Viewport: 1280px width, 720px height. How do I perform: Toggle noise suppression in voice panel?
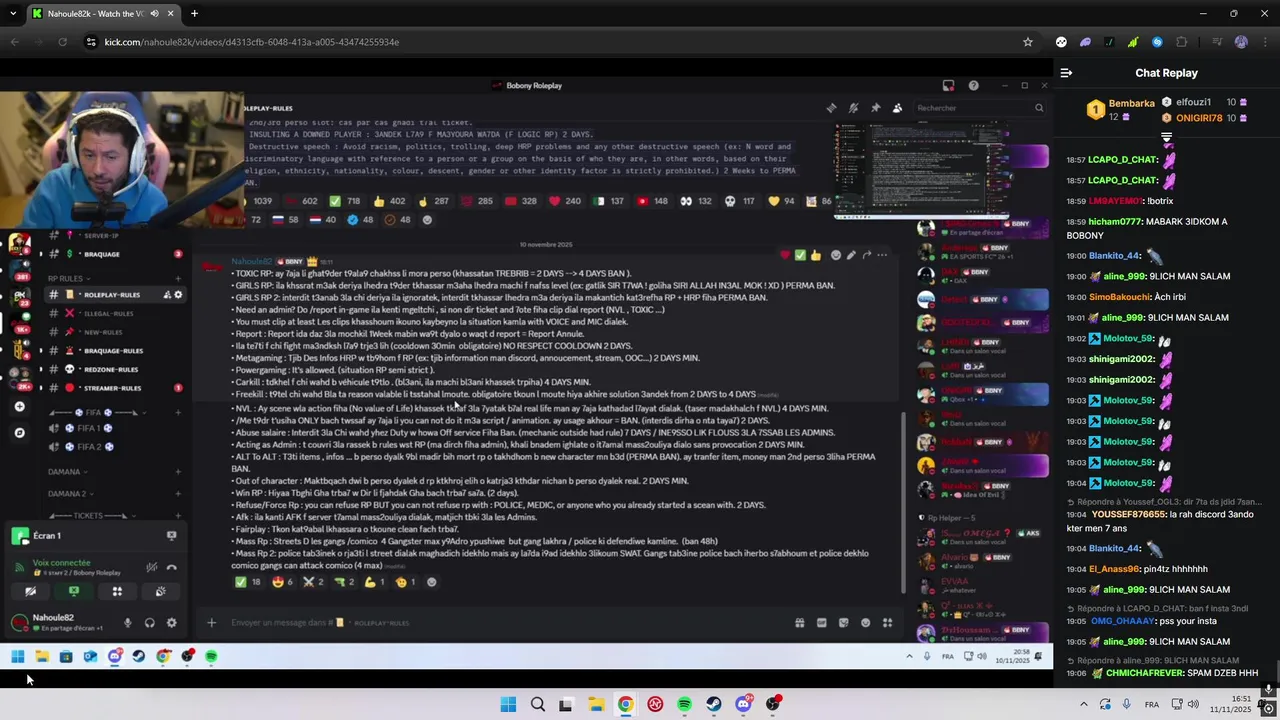[151, 568]
